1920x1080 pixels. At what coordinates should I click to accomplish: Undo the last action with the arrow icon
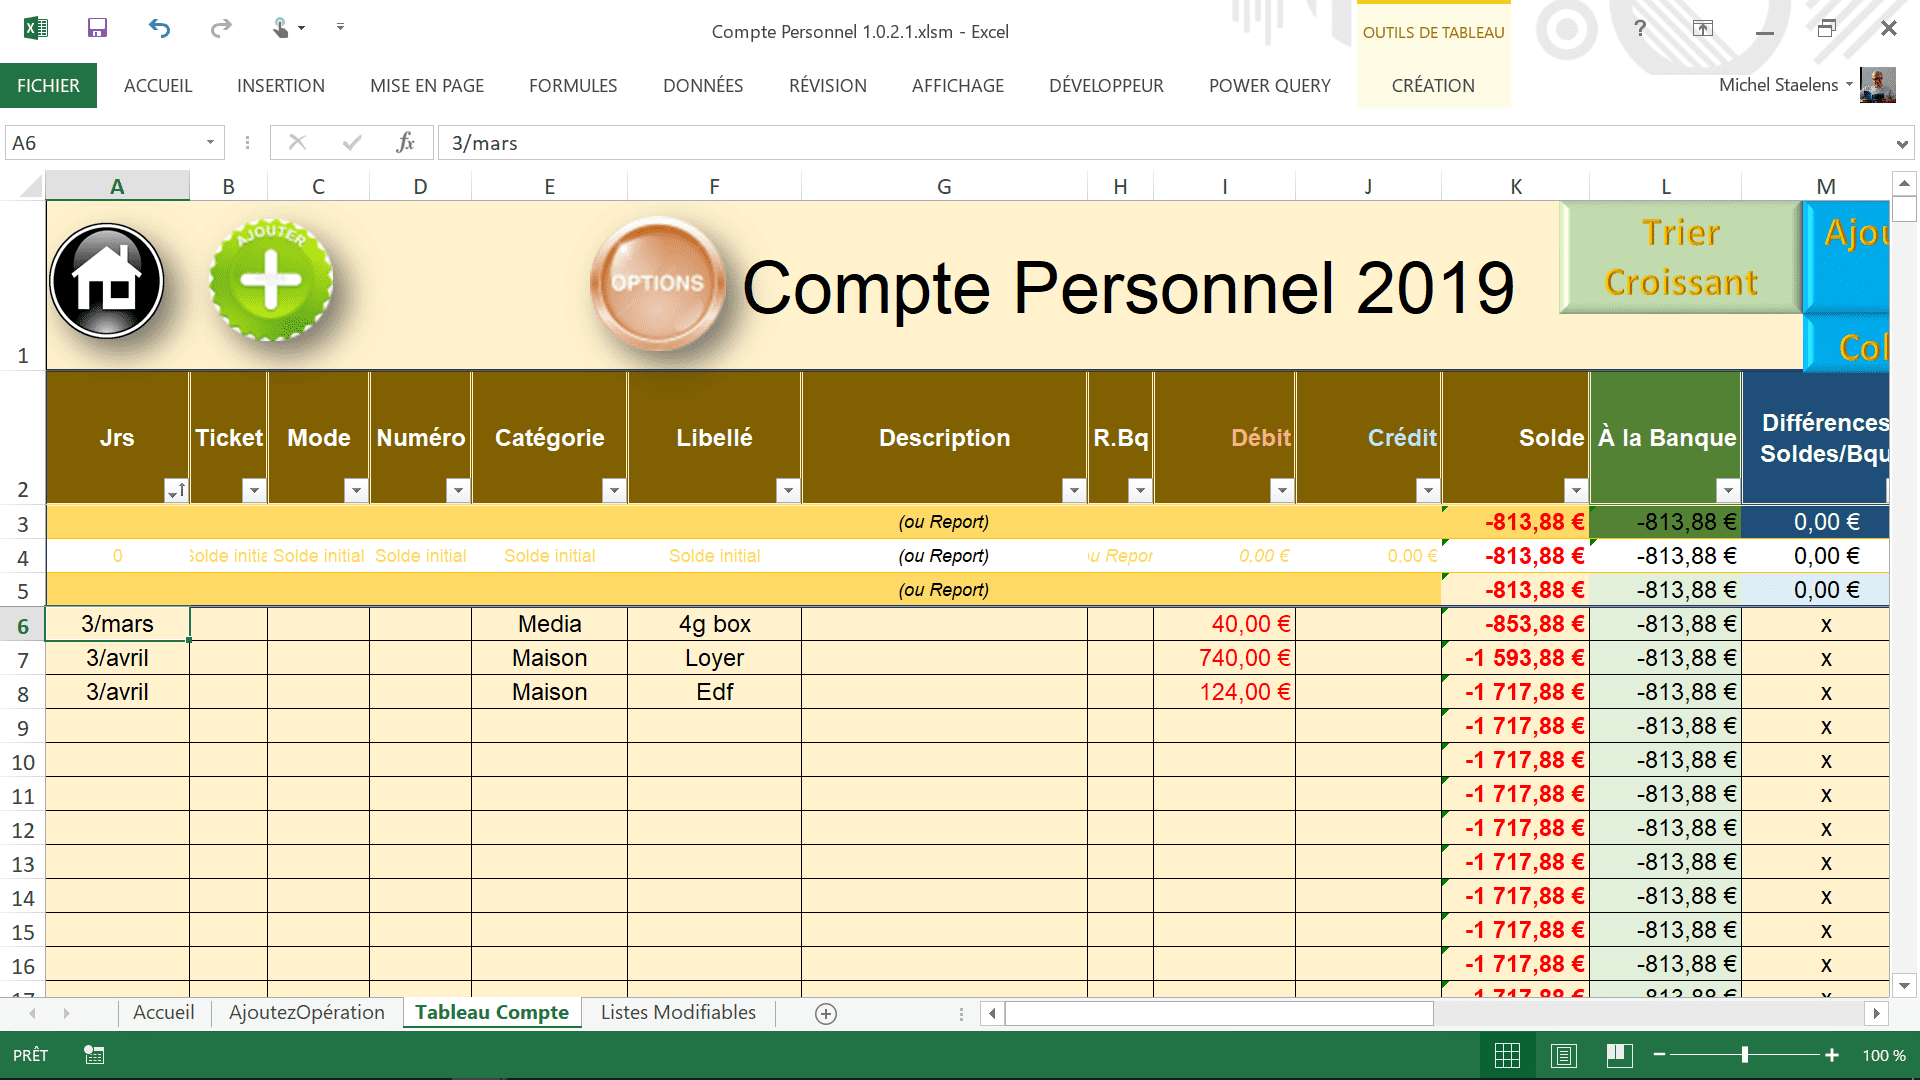pyautogui.click(x=159, y=28)
